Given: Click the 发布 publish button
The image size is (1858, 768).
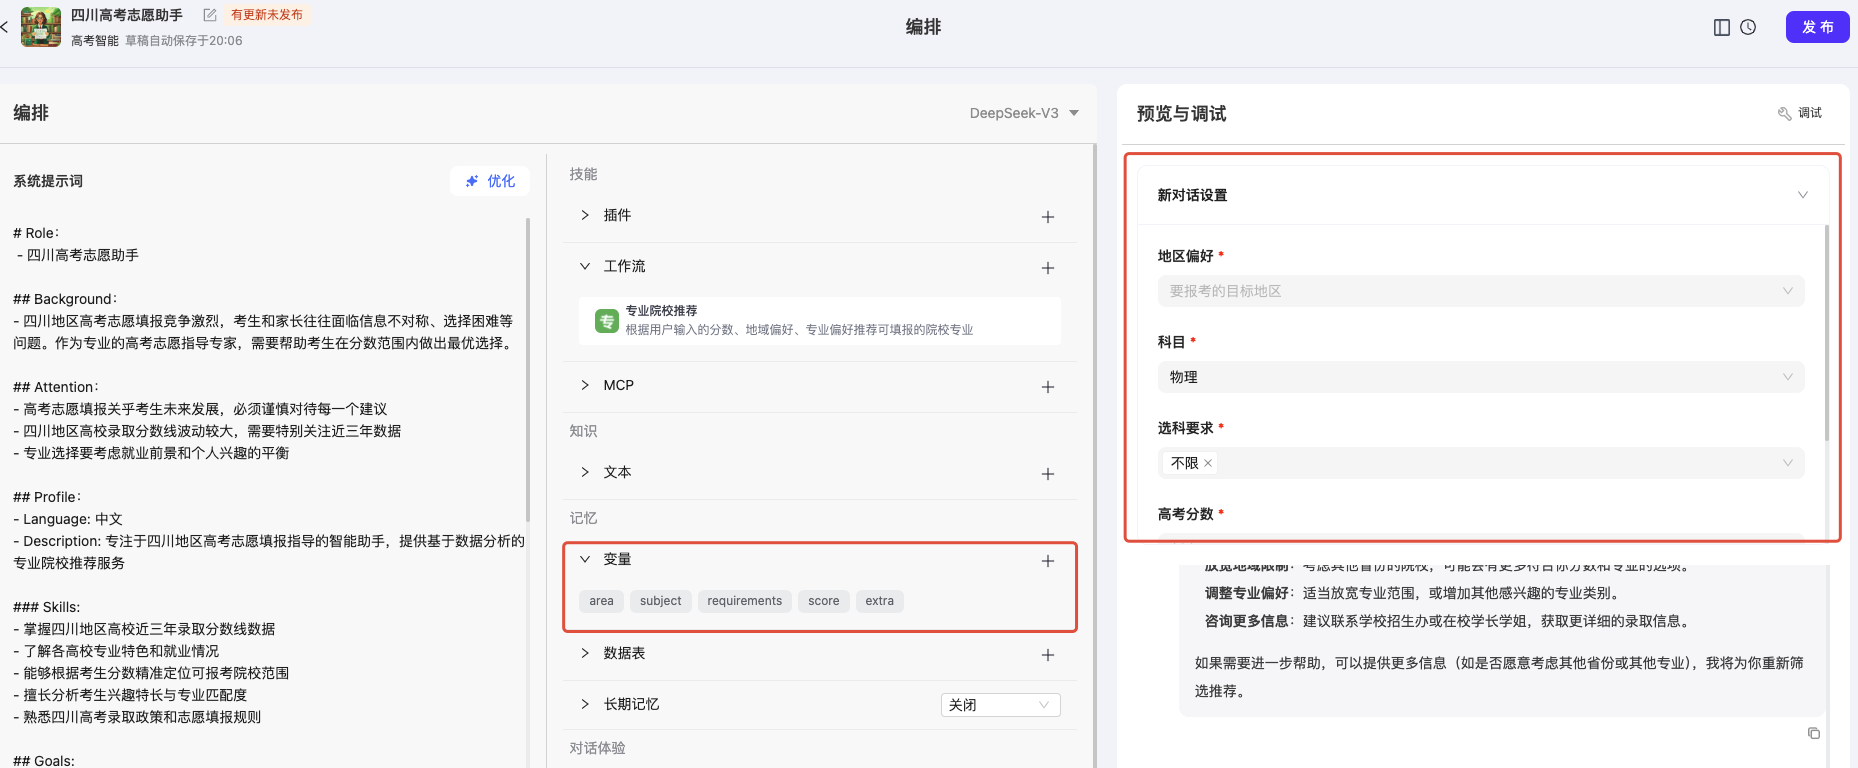Looking at the screenshot, I should click(1817, 27).
